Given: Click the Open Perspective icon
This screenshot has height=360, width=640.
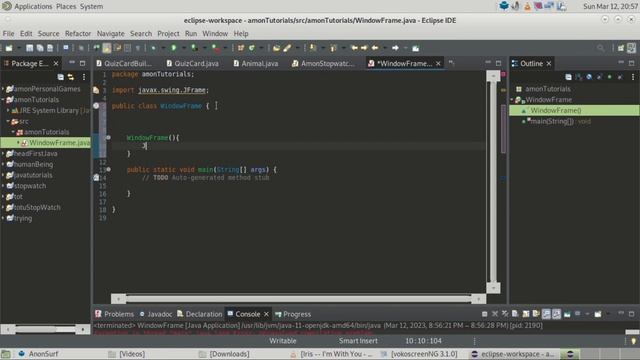Looking at the screenshot, I should coord(621,48).
